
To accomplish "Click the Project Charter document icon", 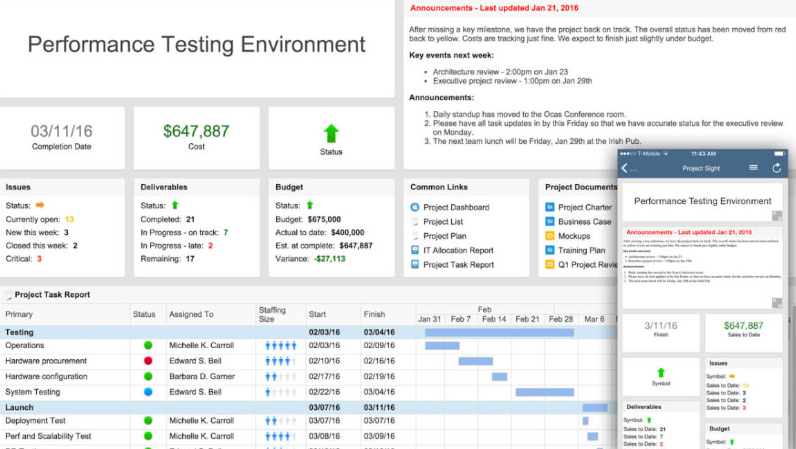I will 549,207.
